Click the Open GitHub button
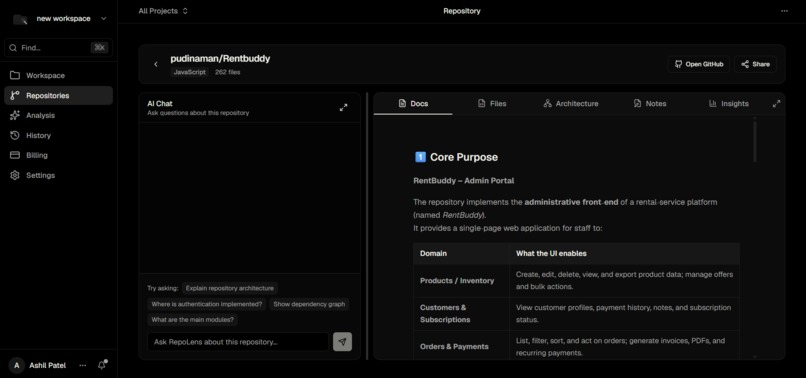This screenshot has width=806, height=378. tap(699, 64)
